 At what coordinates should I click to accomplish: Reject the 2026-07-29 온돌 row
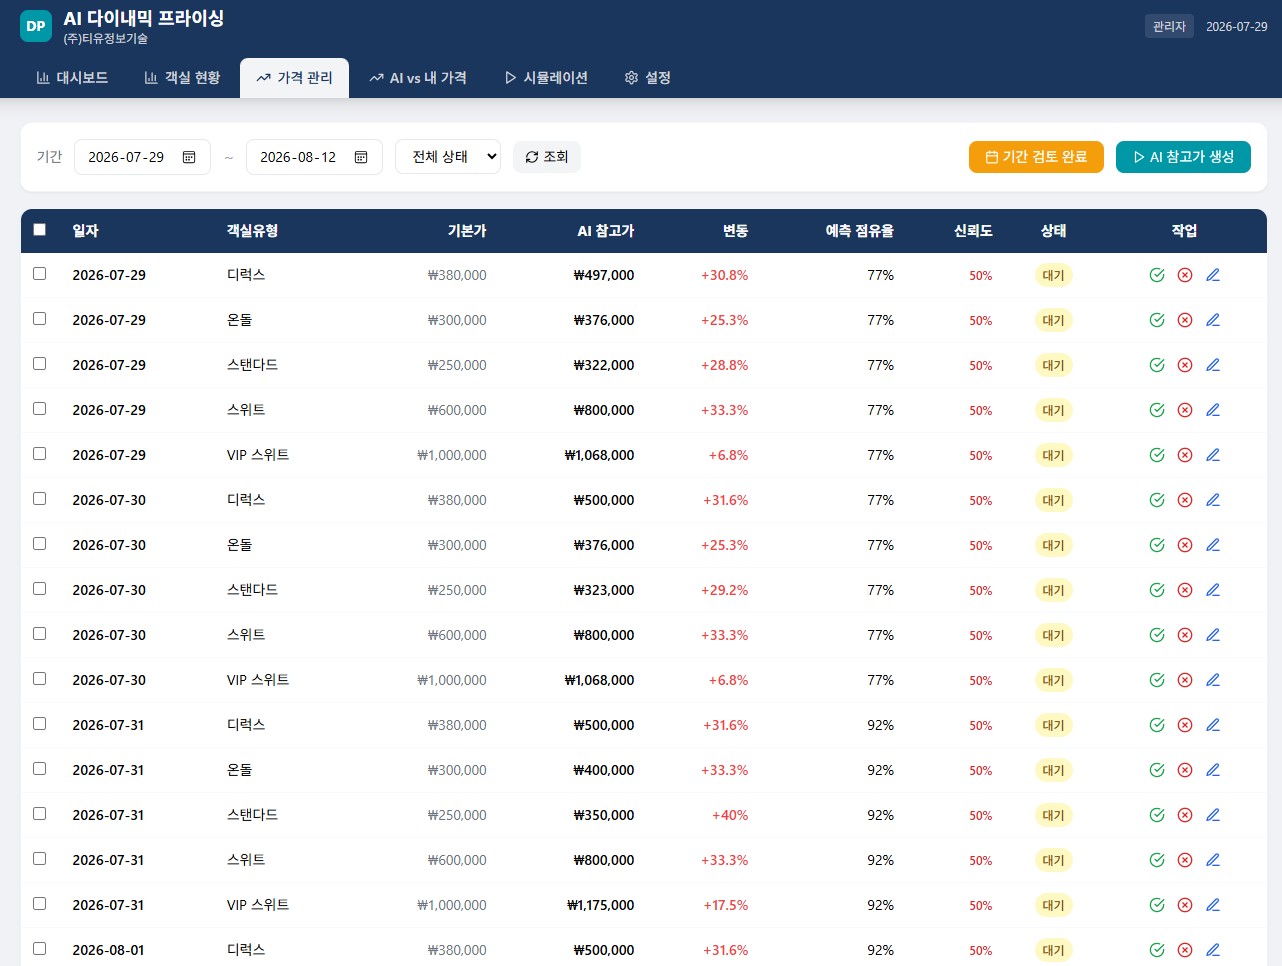(x=1185, y=320)
